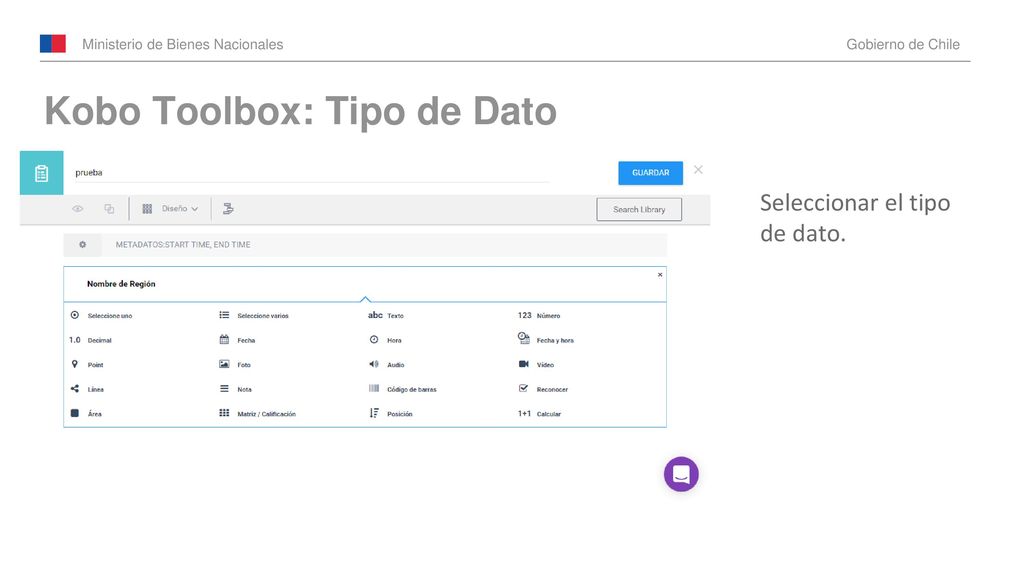This screenshot has width=1024, height=576.
Task: Close the form editor with the X
Action: coord(698,170)
